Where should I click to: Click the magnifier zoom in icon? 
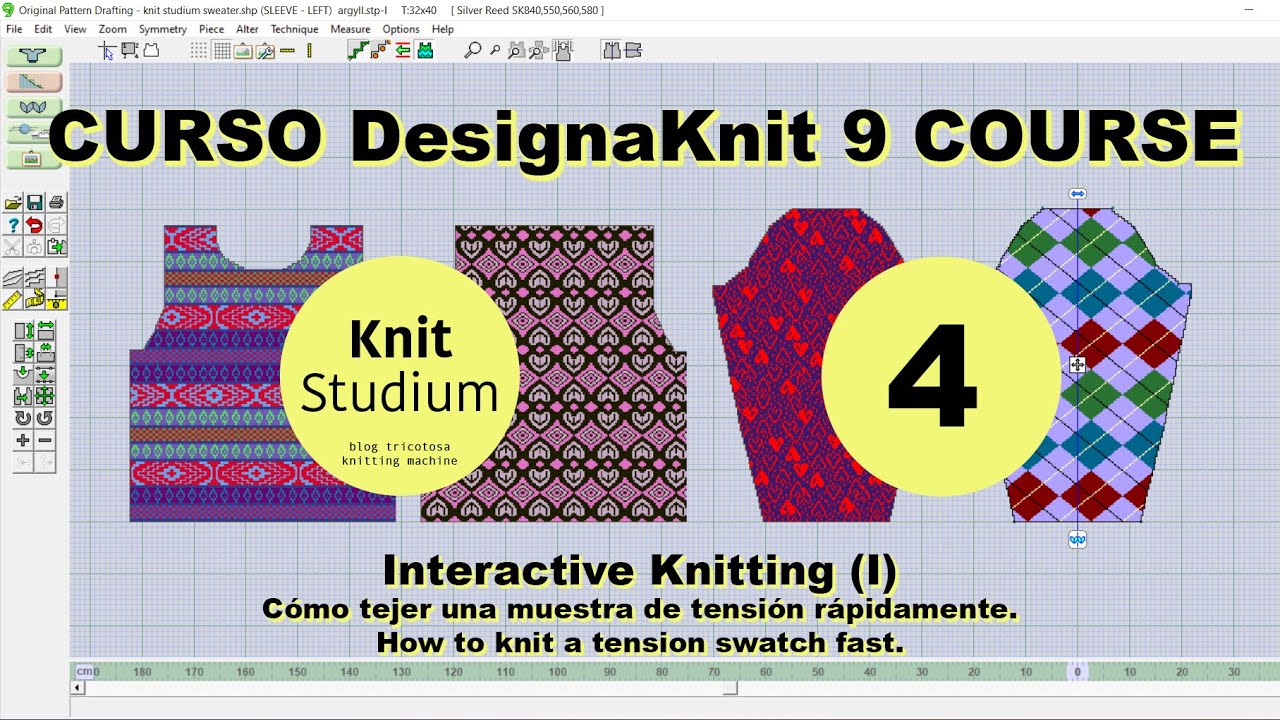(x=474, y=50)
